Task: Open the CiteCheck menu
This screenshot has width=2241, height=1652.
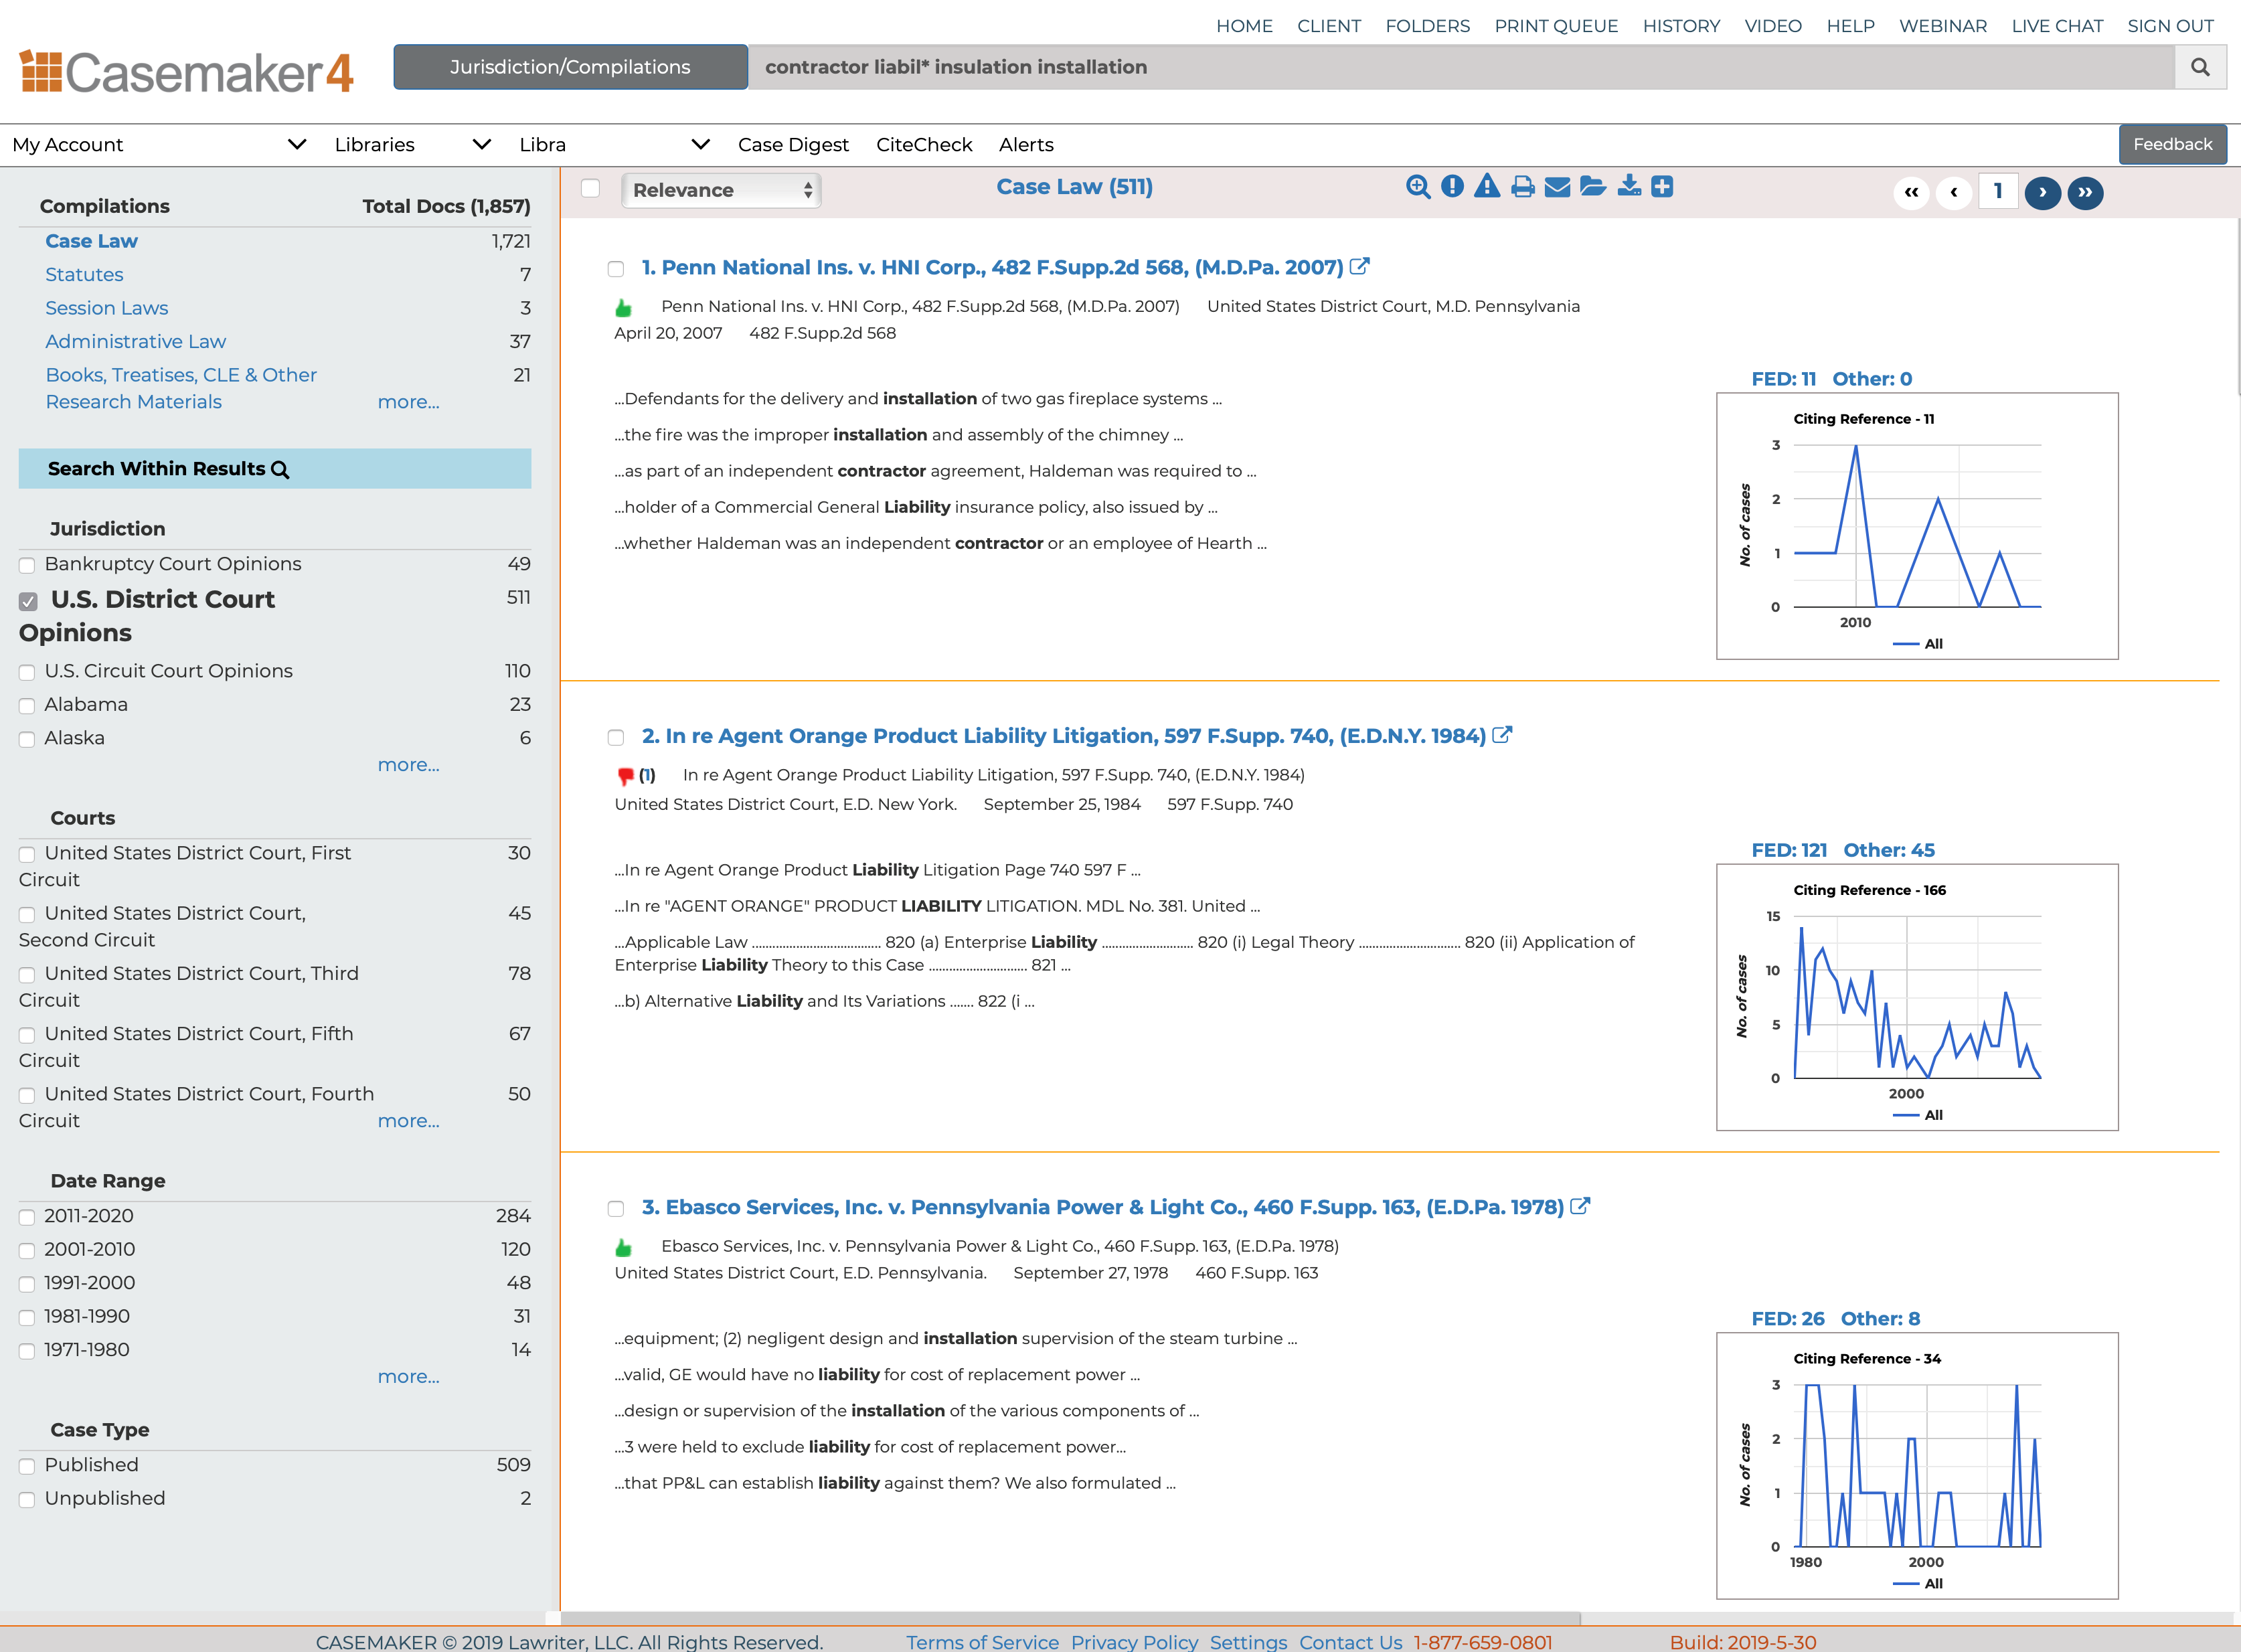Action: 924,144
